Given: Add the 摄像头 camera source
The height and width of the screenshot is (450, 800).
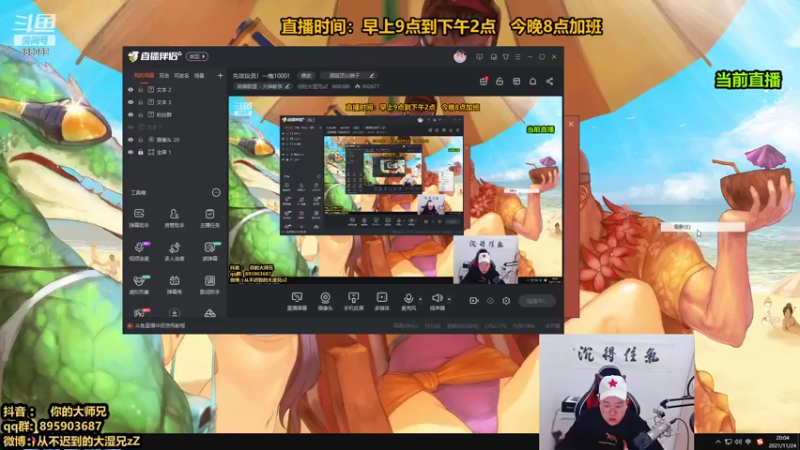Looking at the screenshot, I should pos(325,301).
